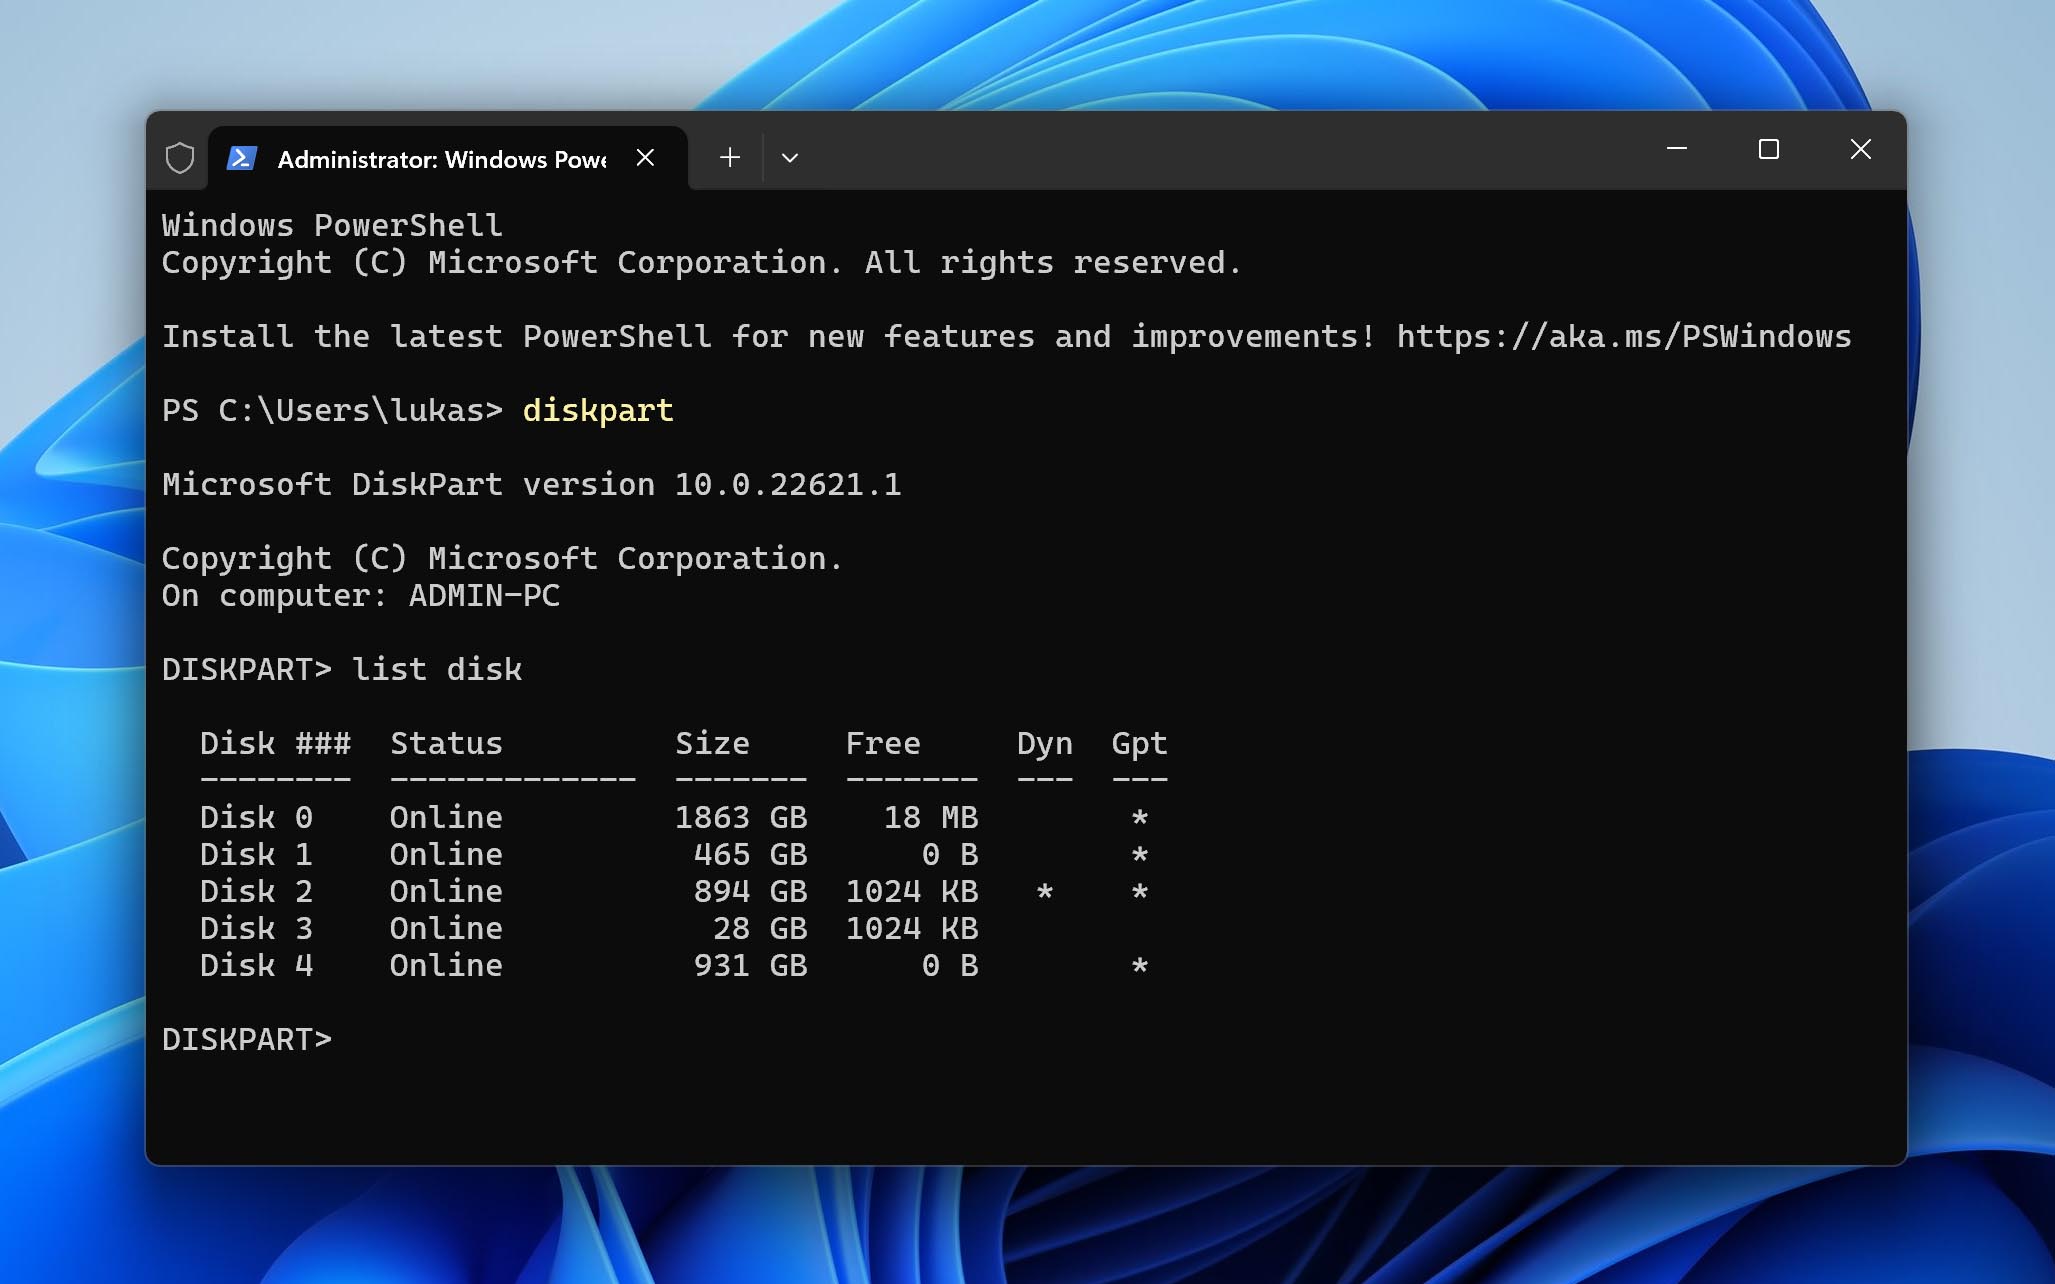The width and height of the screenshot is (2055, 1284).
Task: Click the Disk 3 row label
Action: 256,928
